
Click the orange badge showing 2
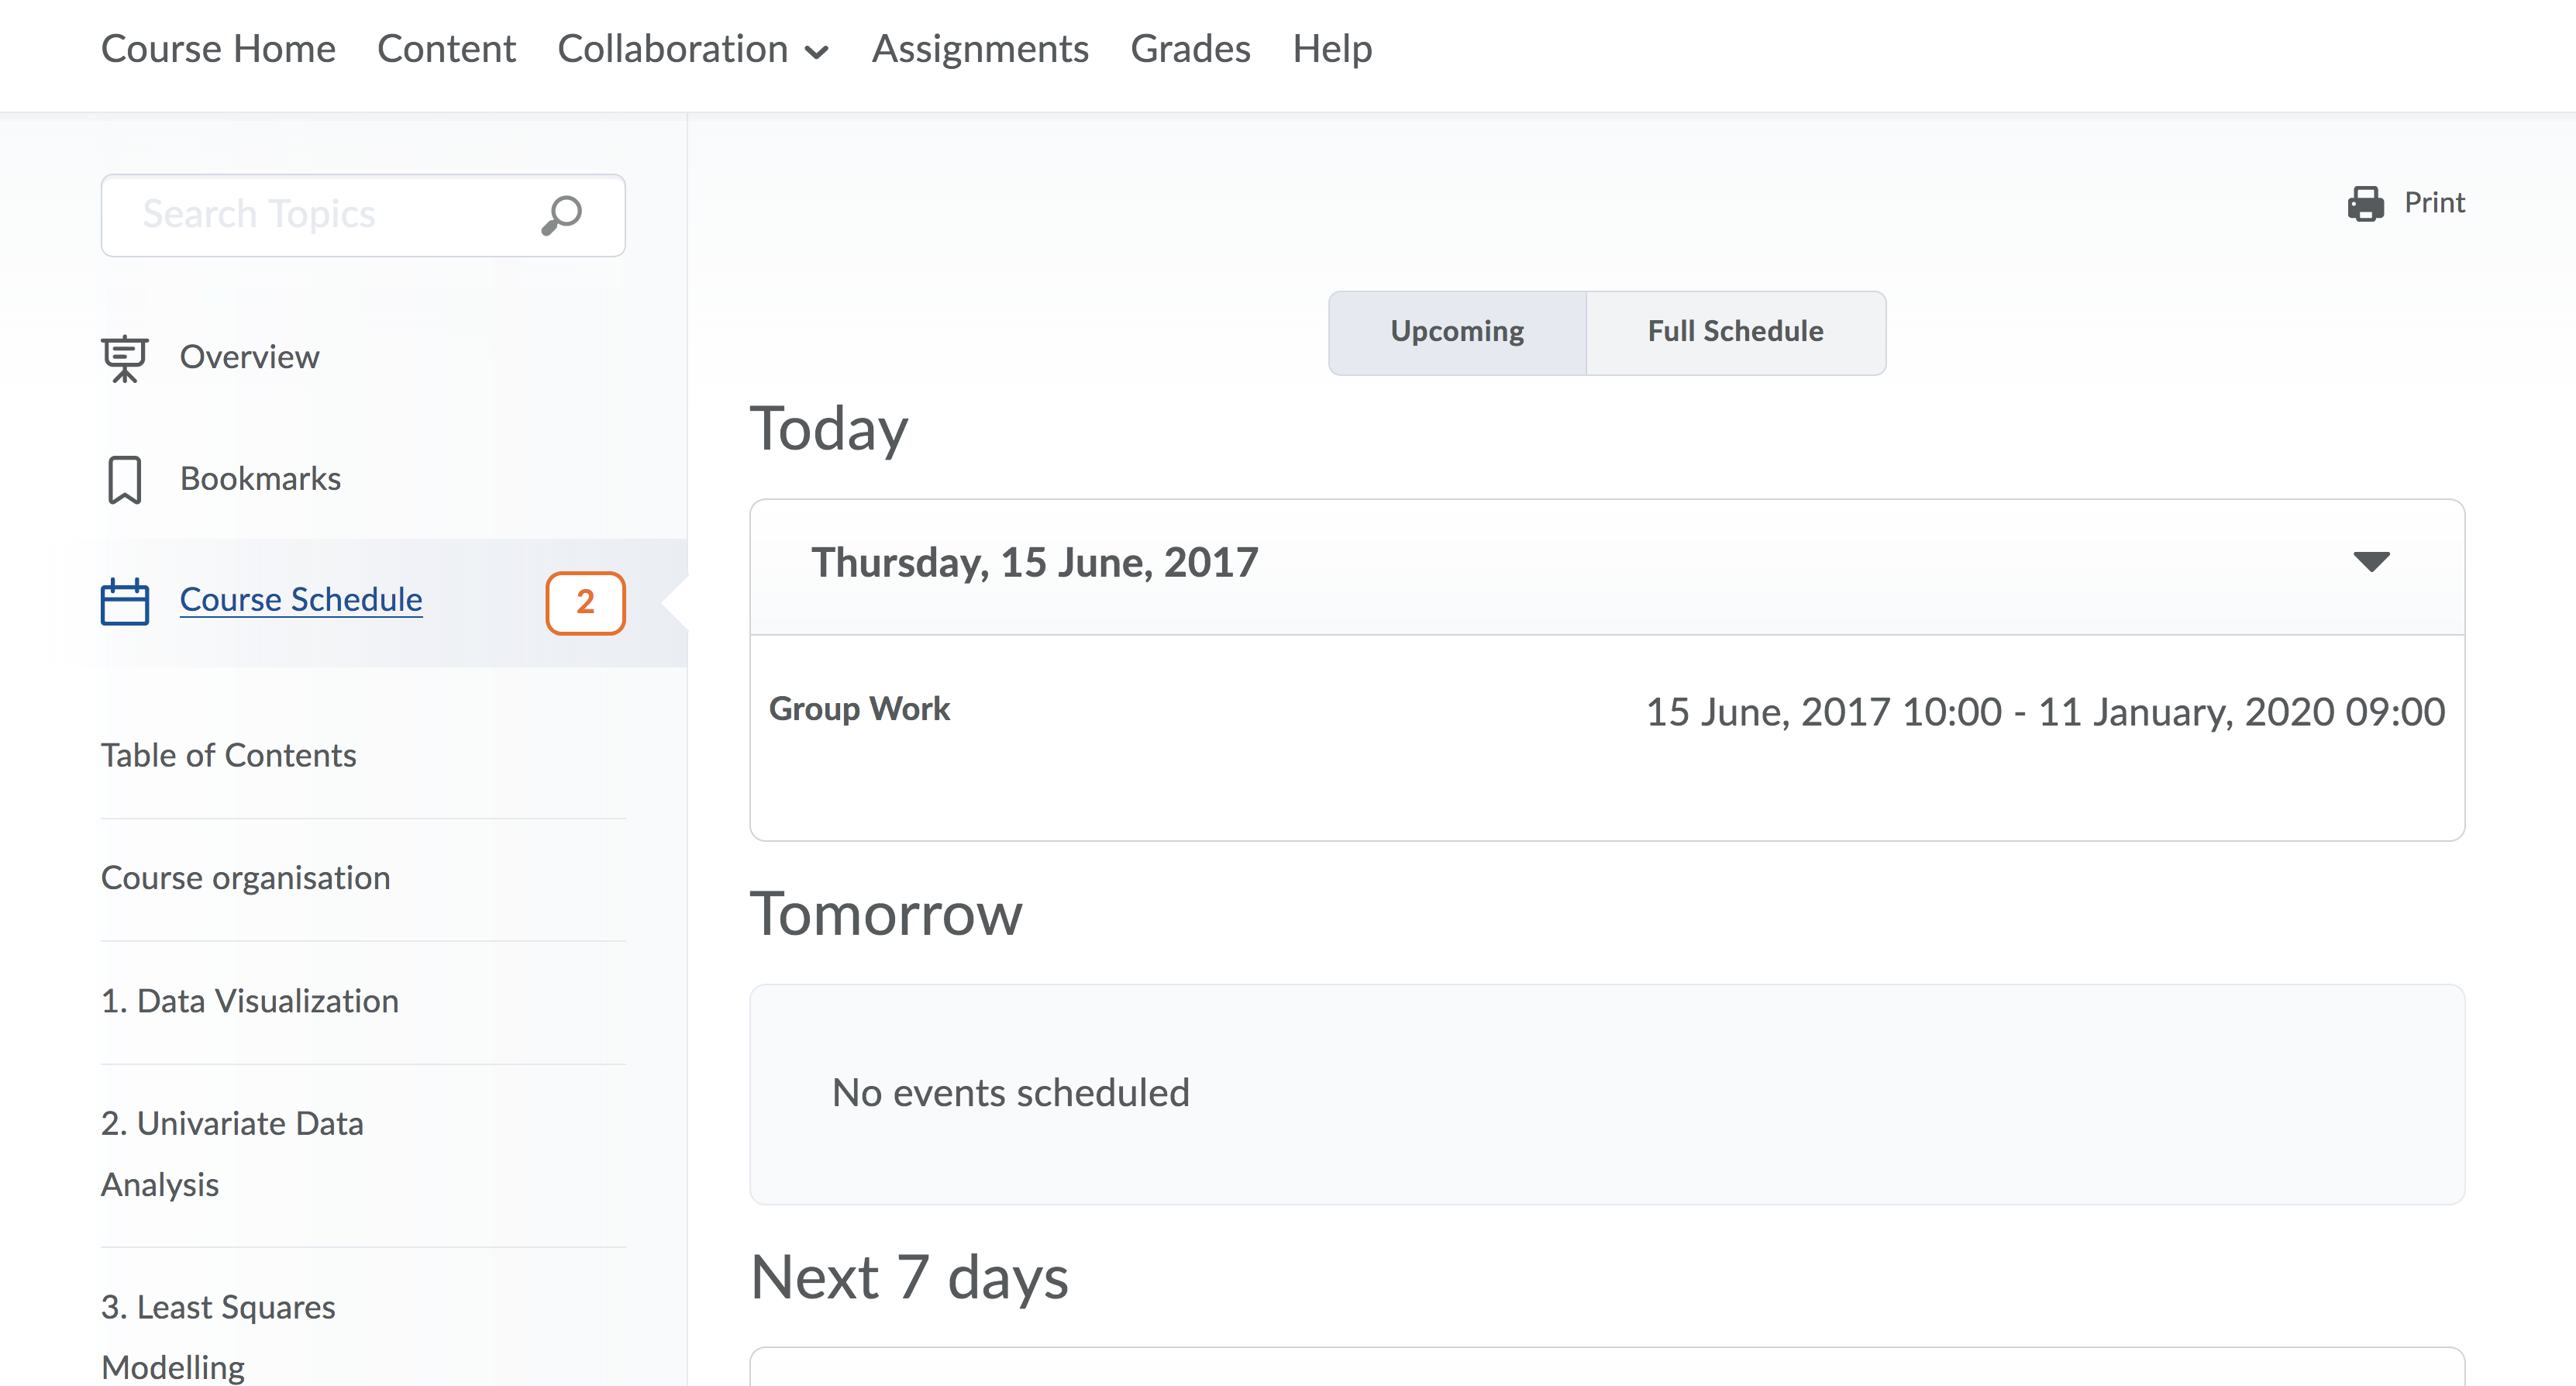(x=585, y=602)
